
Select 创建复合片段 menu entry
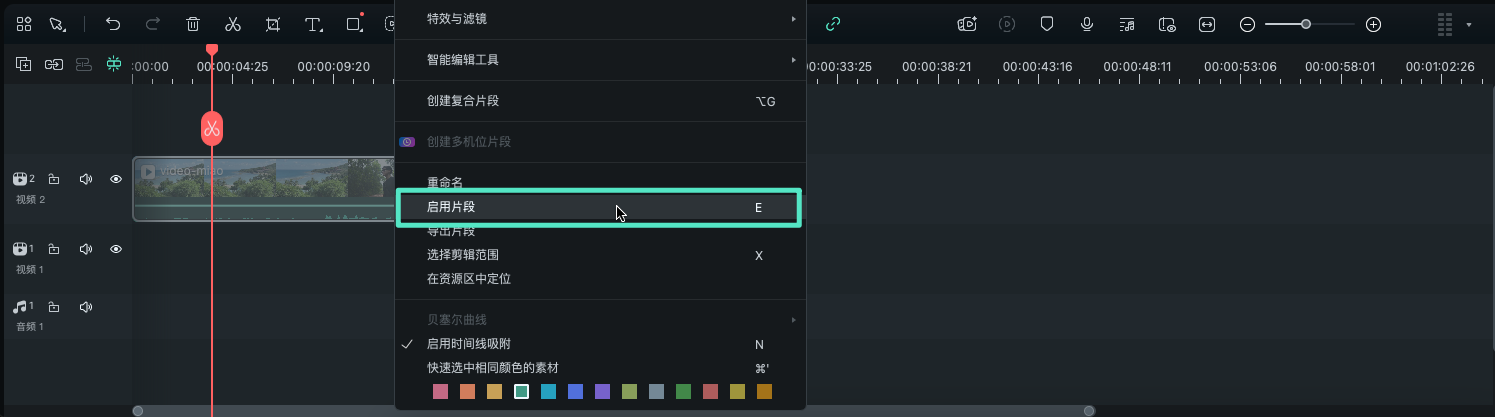[x=598, y=101]
